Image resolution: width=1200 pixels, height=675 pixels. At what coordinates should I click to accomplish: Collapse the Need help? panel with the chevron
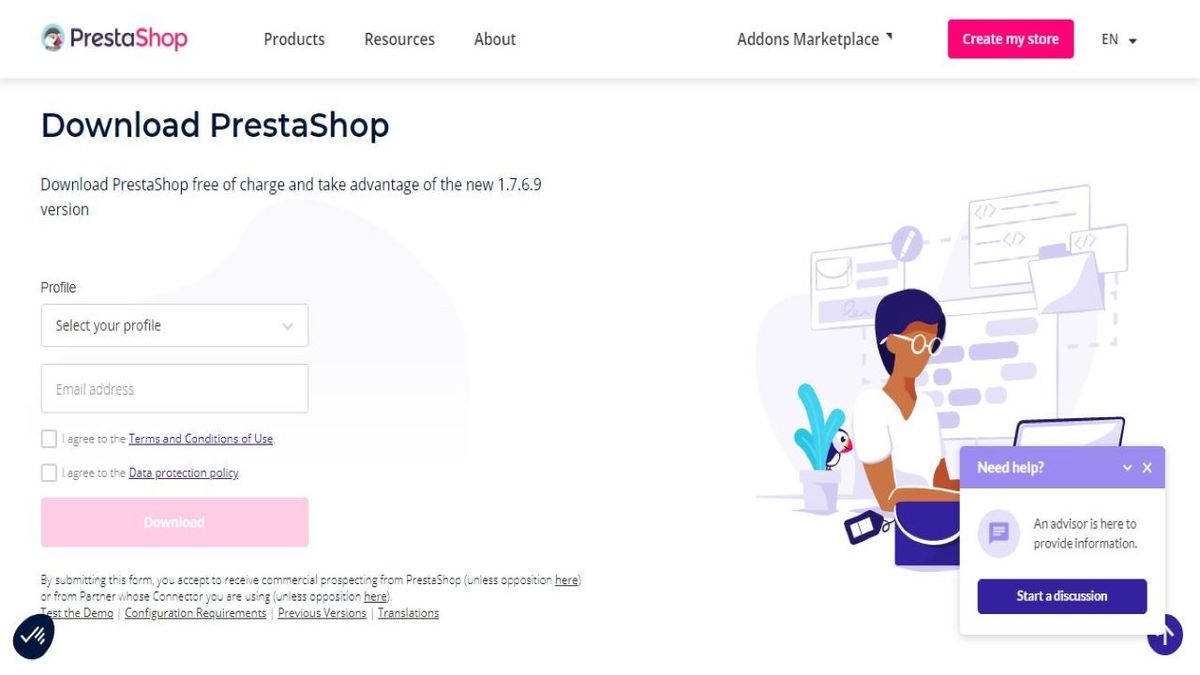click(x=1127, y=467)
